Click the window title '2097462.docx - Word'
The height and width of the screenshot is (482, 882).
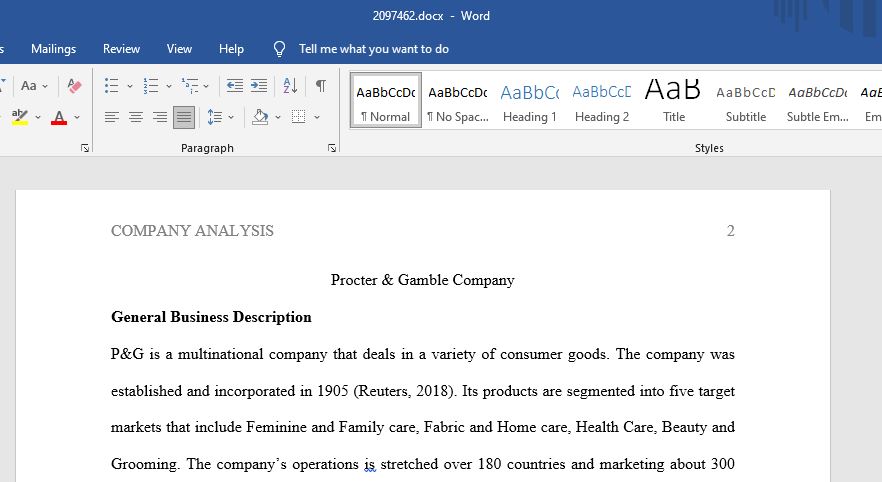coord(431,16)
